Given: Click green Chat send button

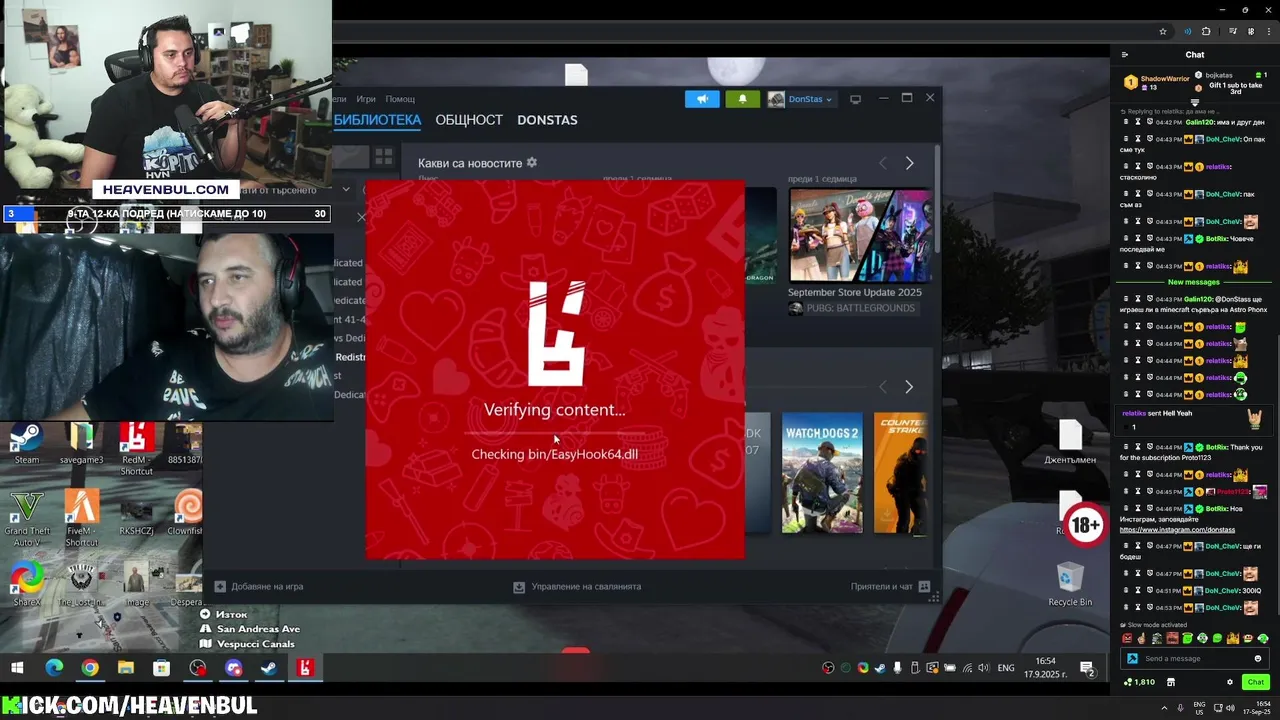Looking at the screenshot, I should point(1256,682).
